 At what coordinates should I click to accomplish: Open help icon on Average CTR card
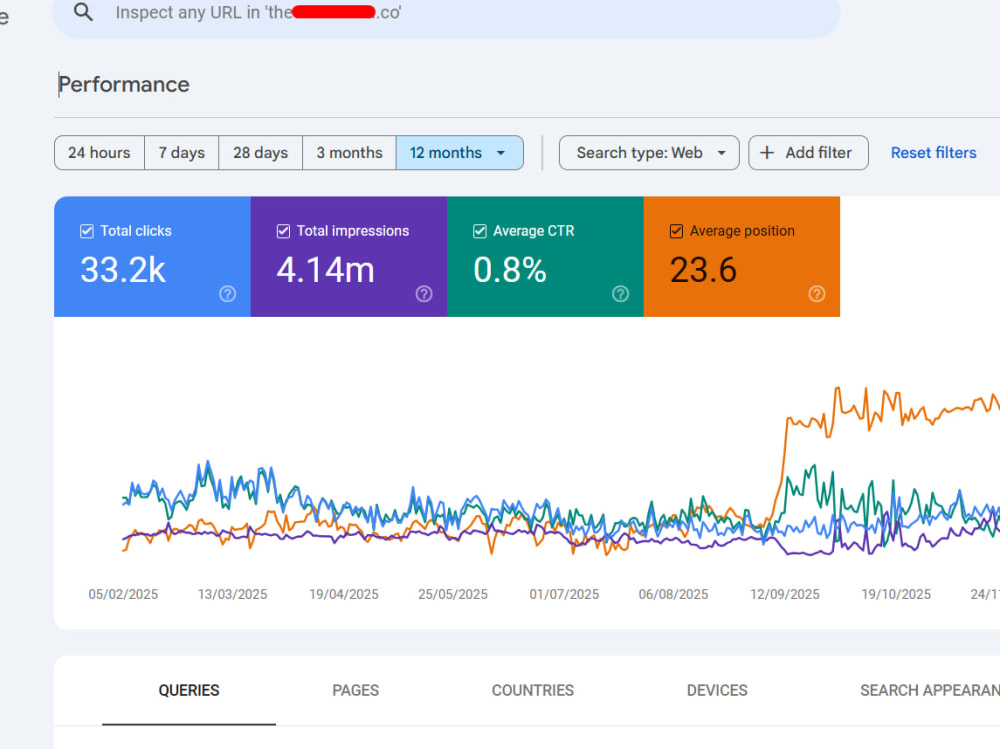621,293
